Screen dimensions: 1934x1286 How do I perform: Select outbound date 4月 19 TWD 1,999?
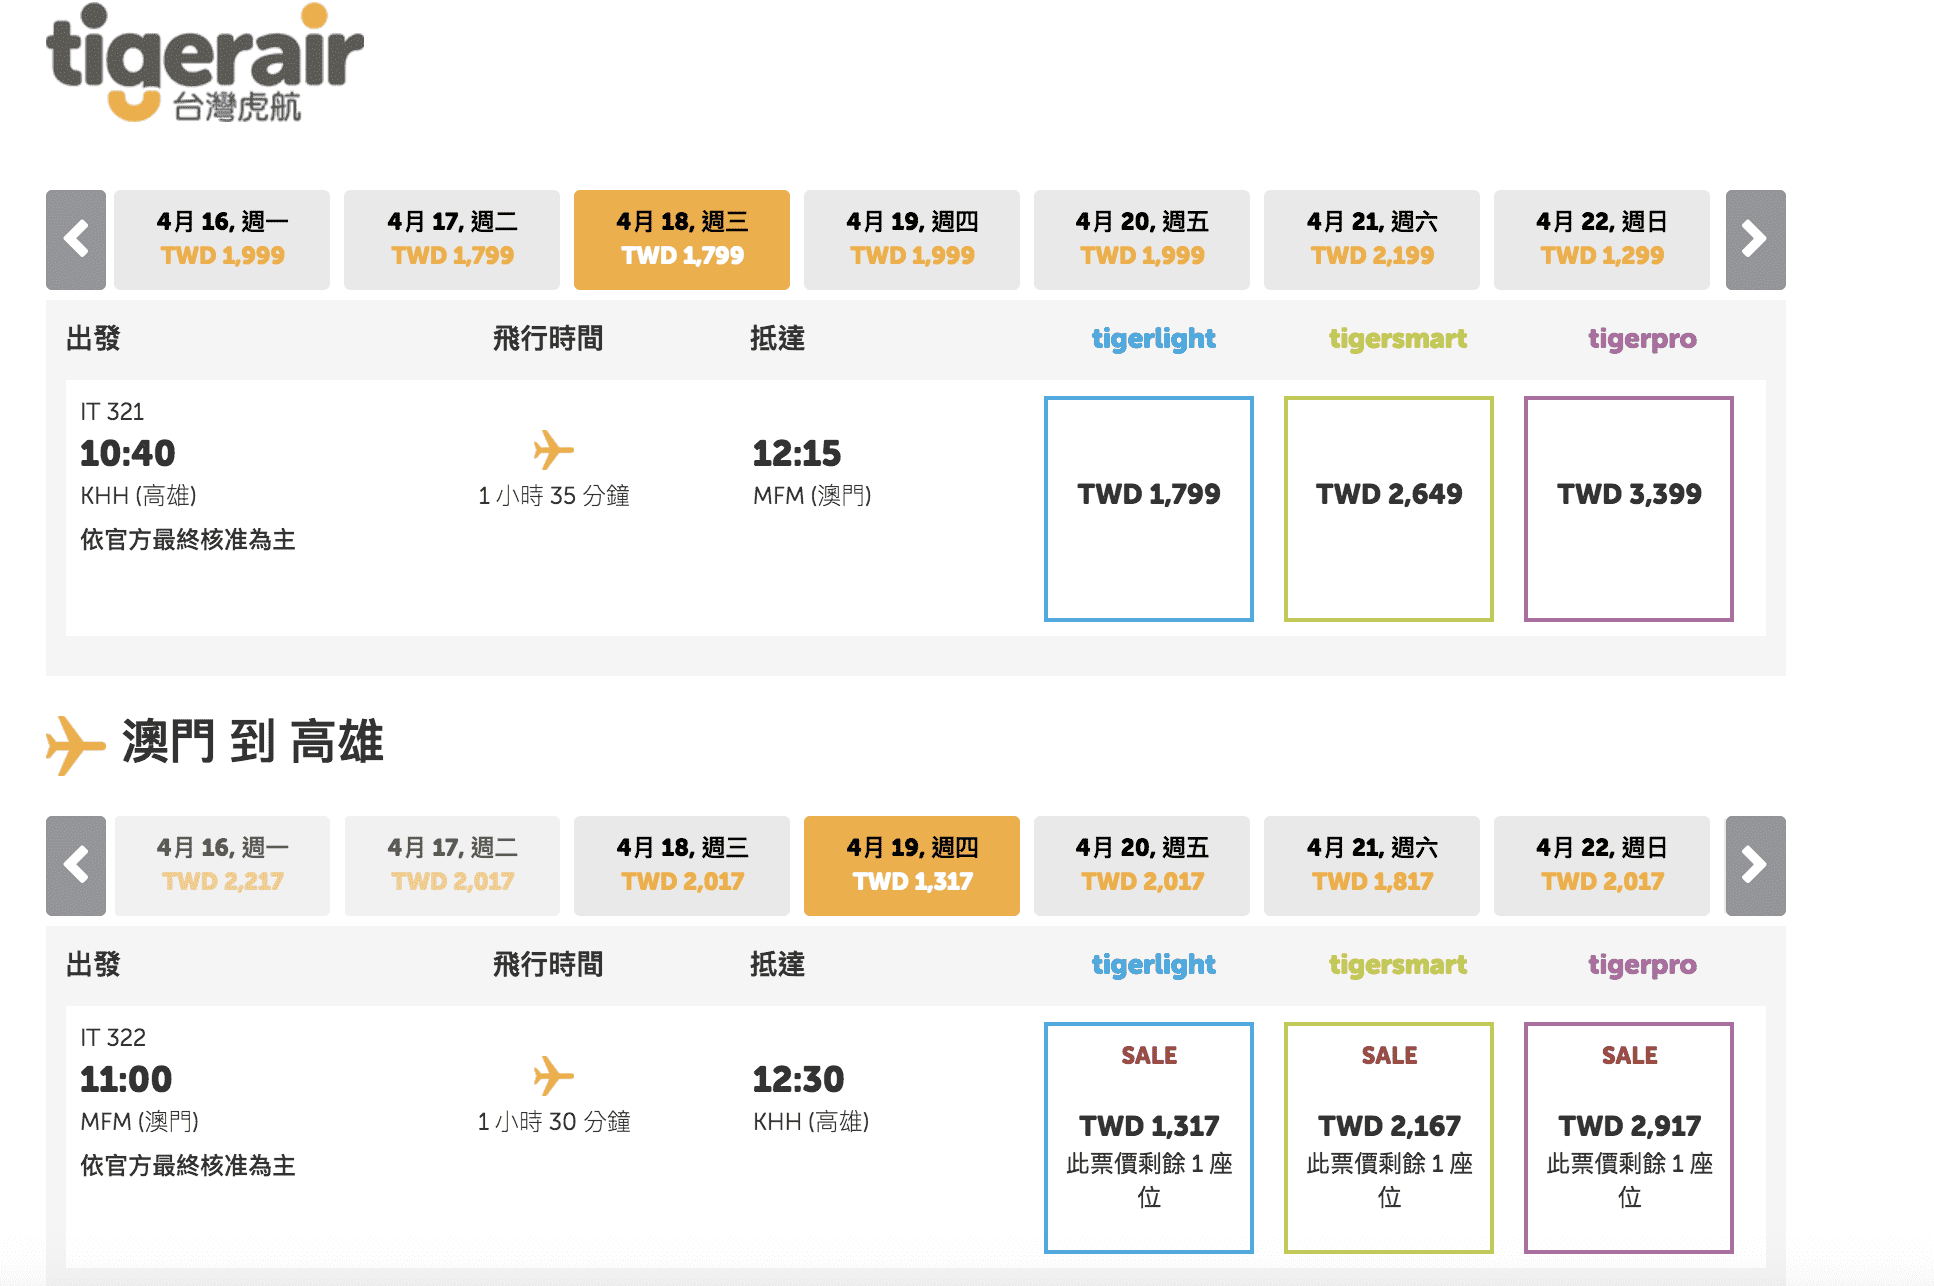[x=912, y=240]
